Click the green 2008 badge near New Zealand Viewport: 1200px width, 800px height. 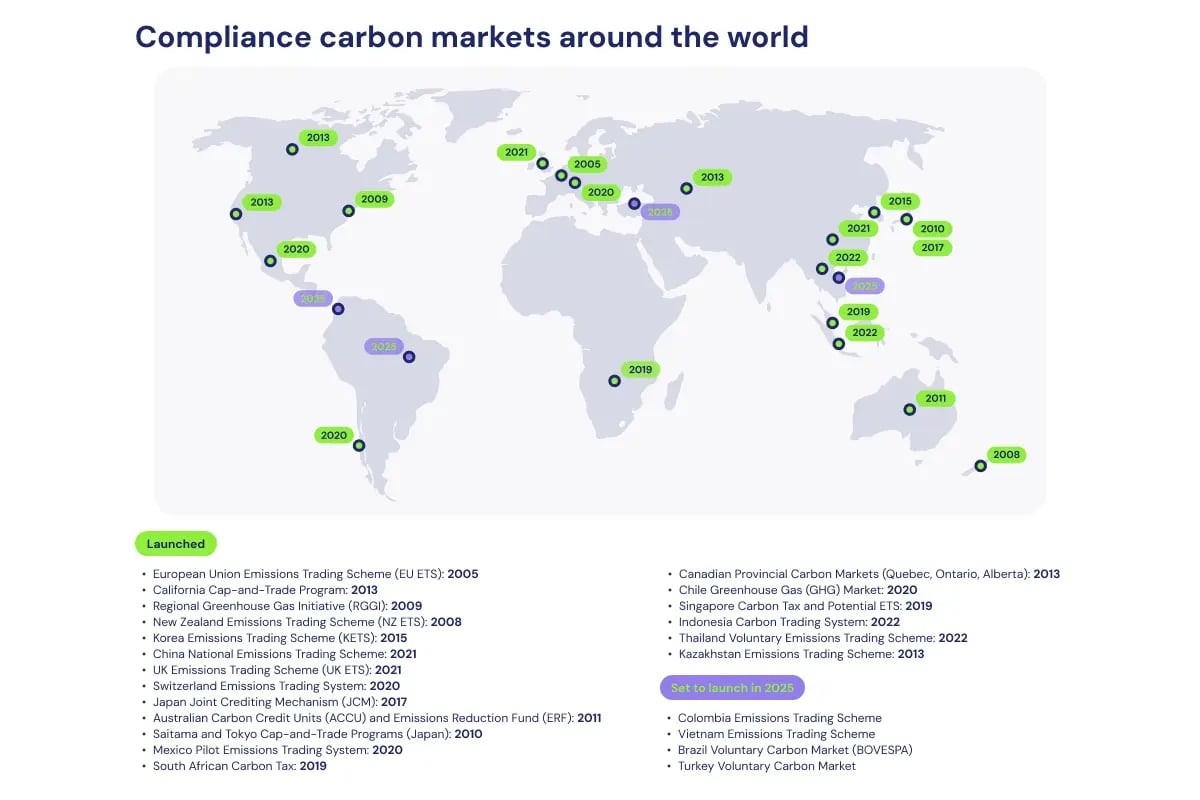click(1005, 454)
